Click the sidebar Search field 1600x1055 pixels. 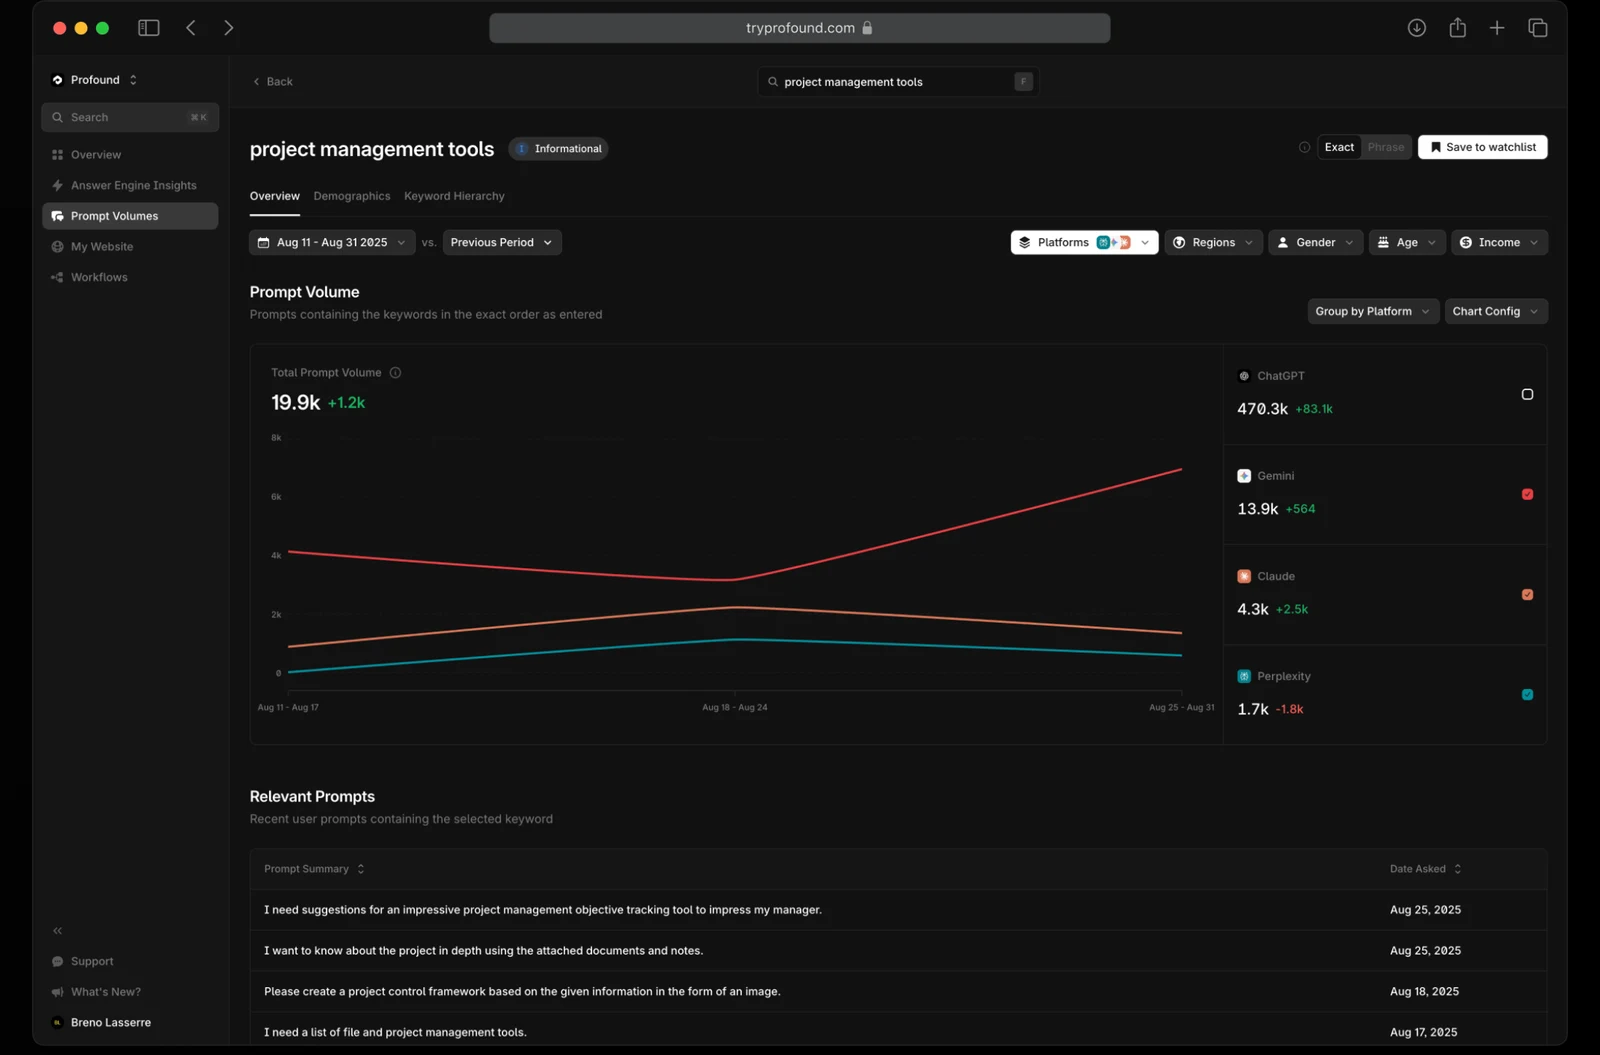[x=130, y=117]
